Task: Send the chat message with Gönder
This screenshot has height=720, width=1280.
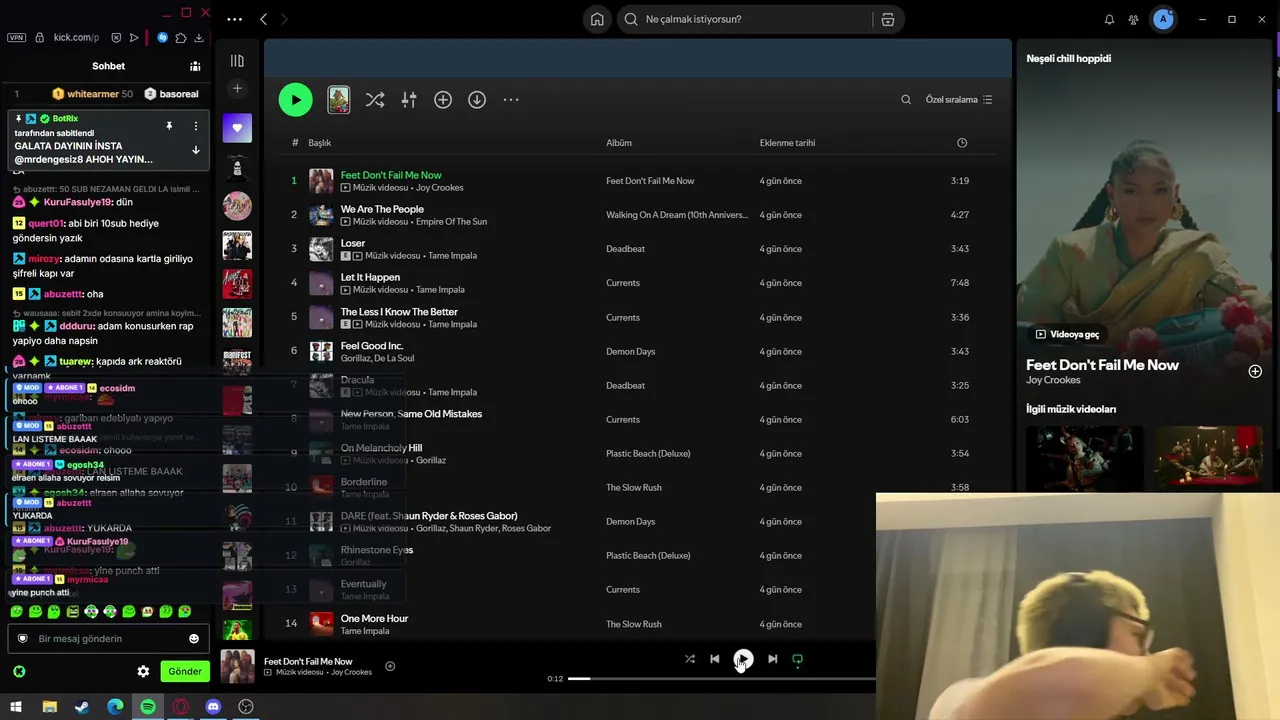Action: [185, 671]
